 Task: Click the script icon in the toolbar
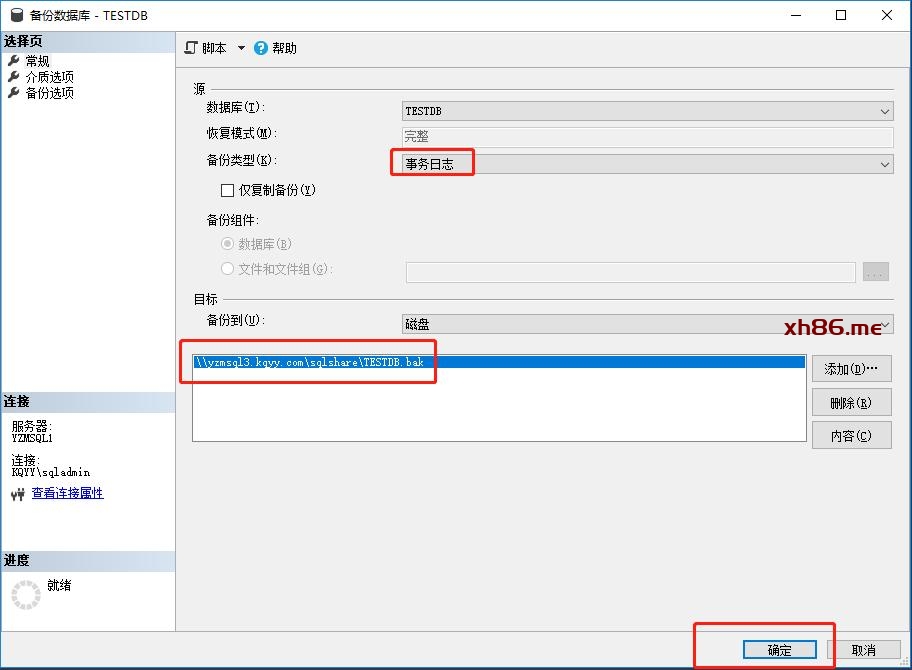[192, 48]
